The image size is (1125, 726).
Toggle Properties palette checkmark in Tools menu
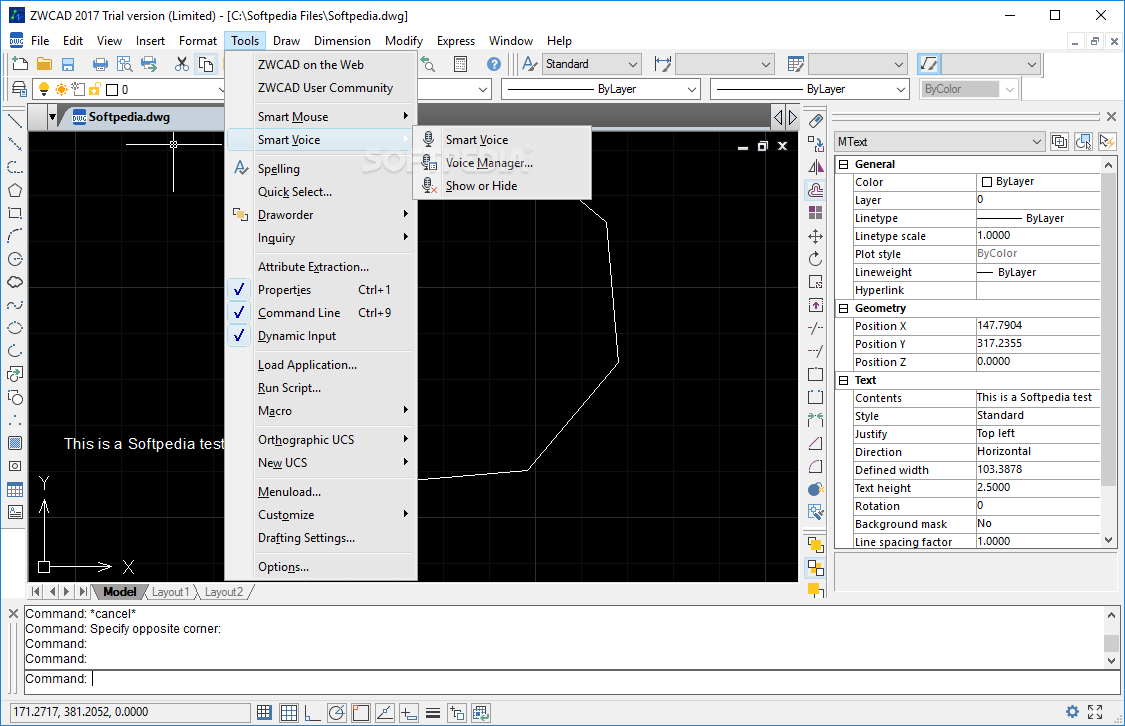click(x=240, y=289)
